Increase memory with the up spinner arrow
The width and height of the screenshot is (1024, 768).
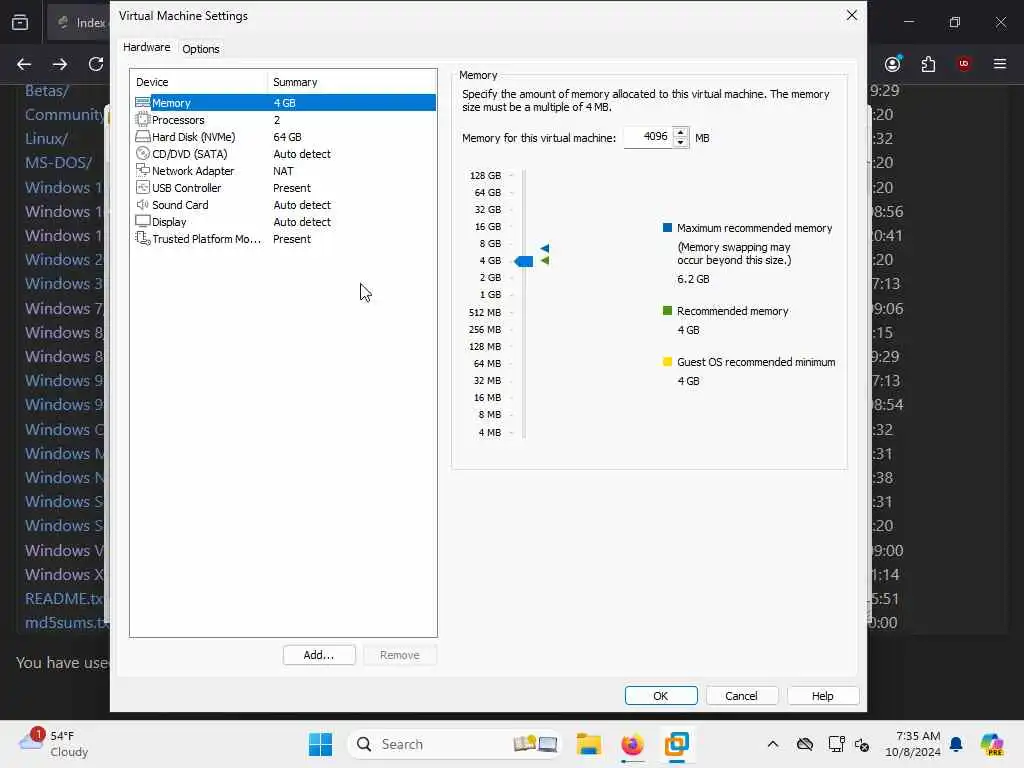[680, 132]
